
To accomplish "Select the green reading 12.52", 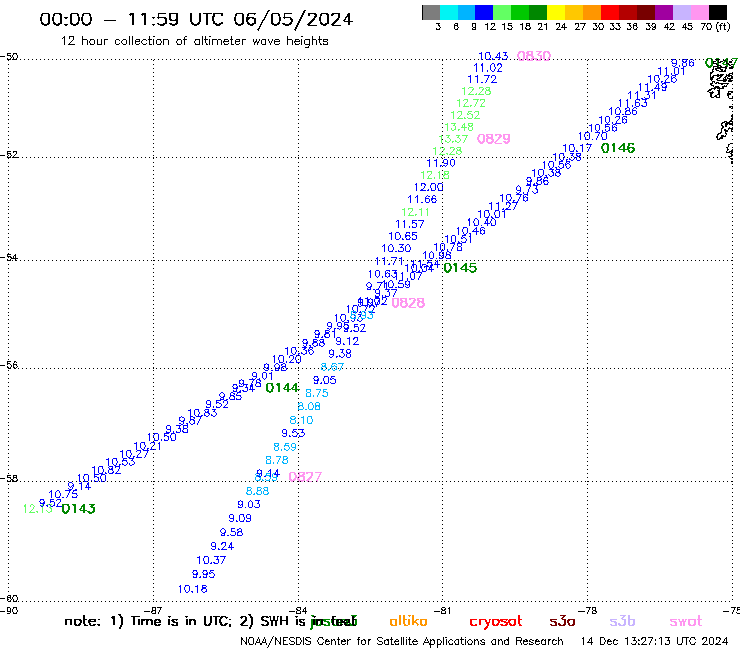I will pos(465,115).
